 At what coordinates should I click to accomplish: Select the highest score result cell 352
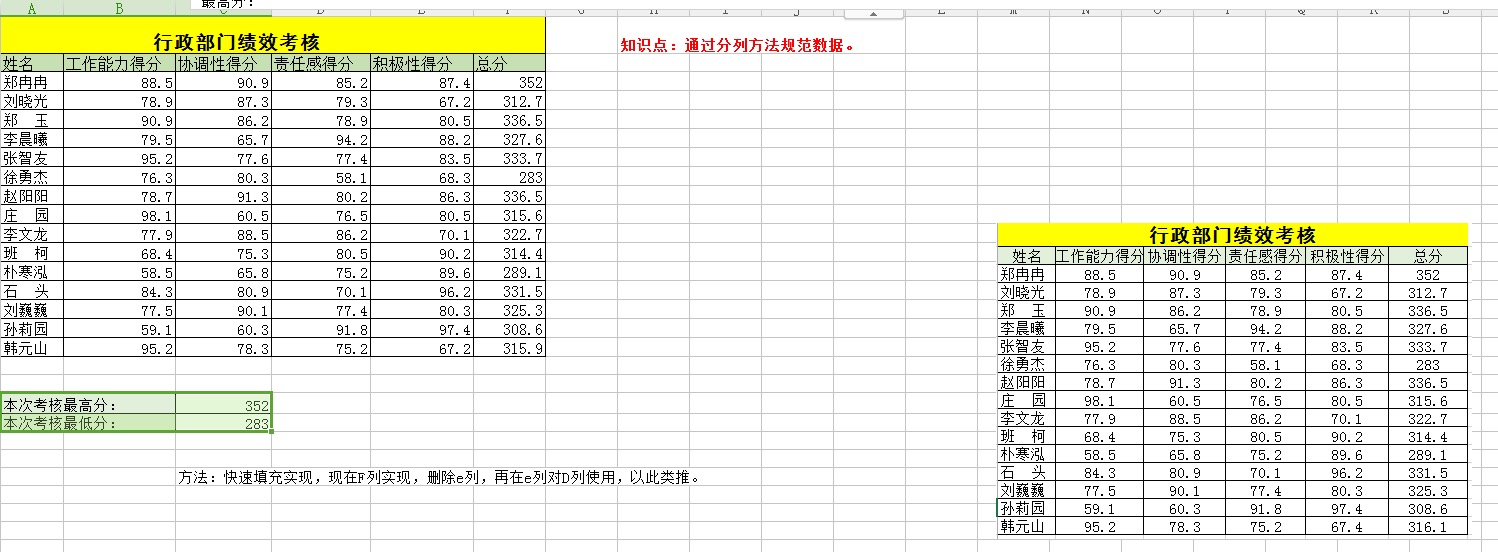coord(223,405)
